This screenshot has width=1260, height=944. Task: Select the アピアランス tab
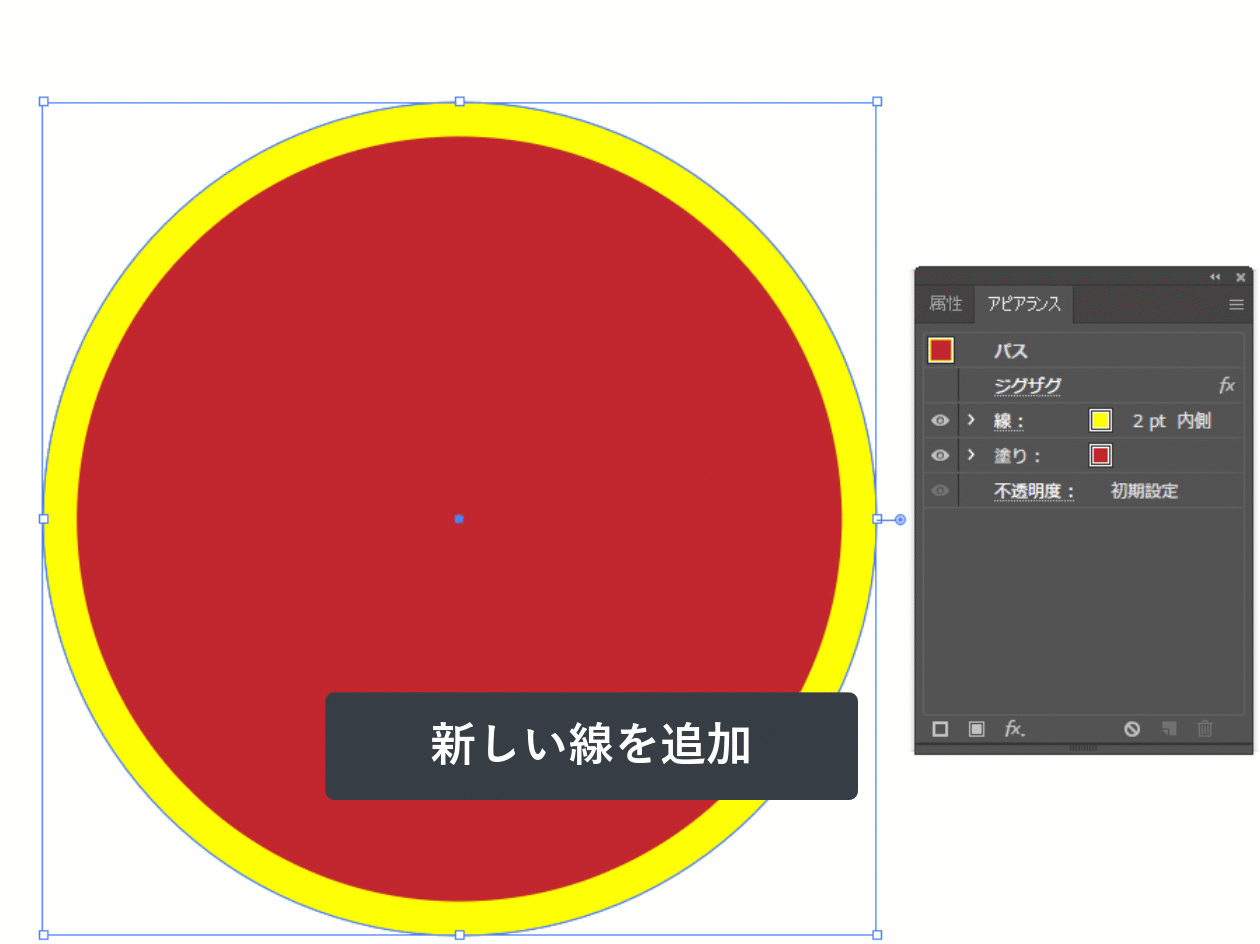tap(1022, 304)
